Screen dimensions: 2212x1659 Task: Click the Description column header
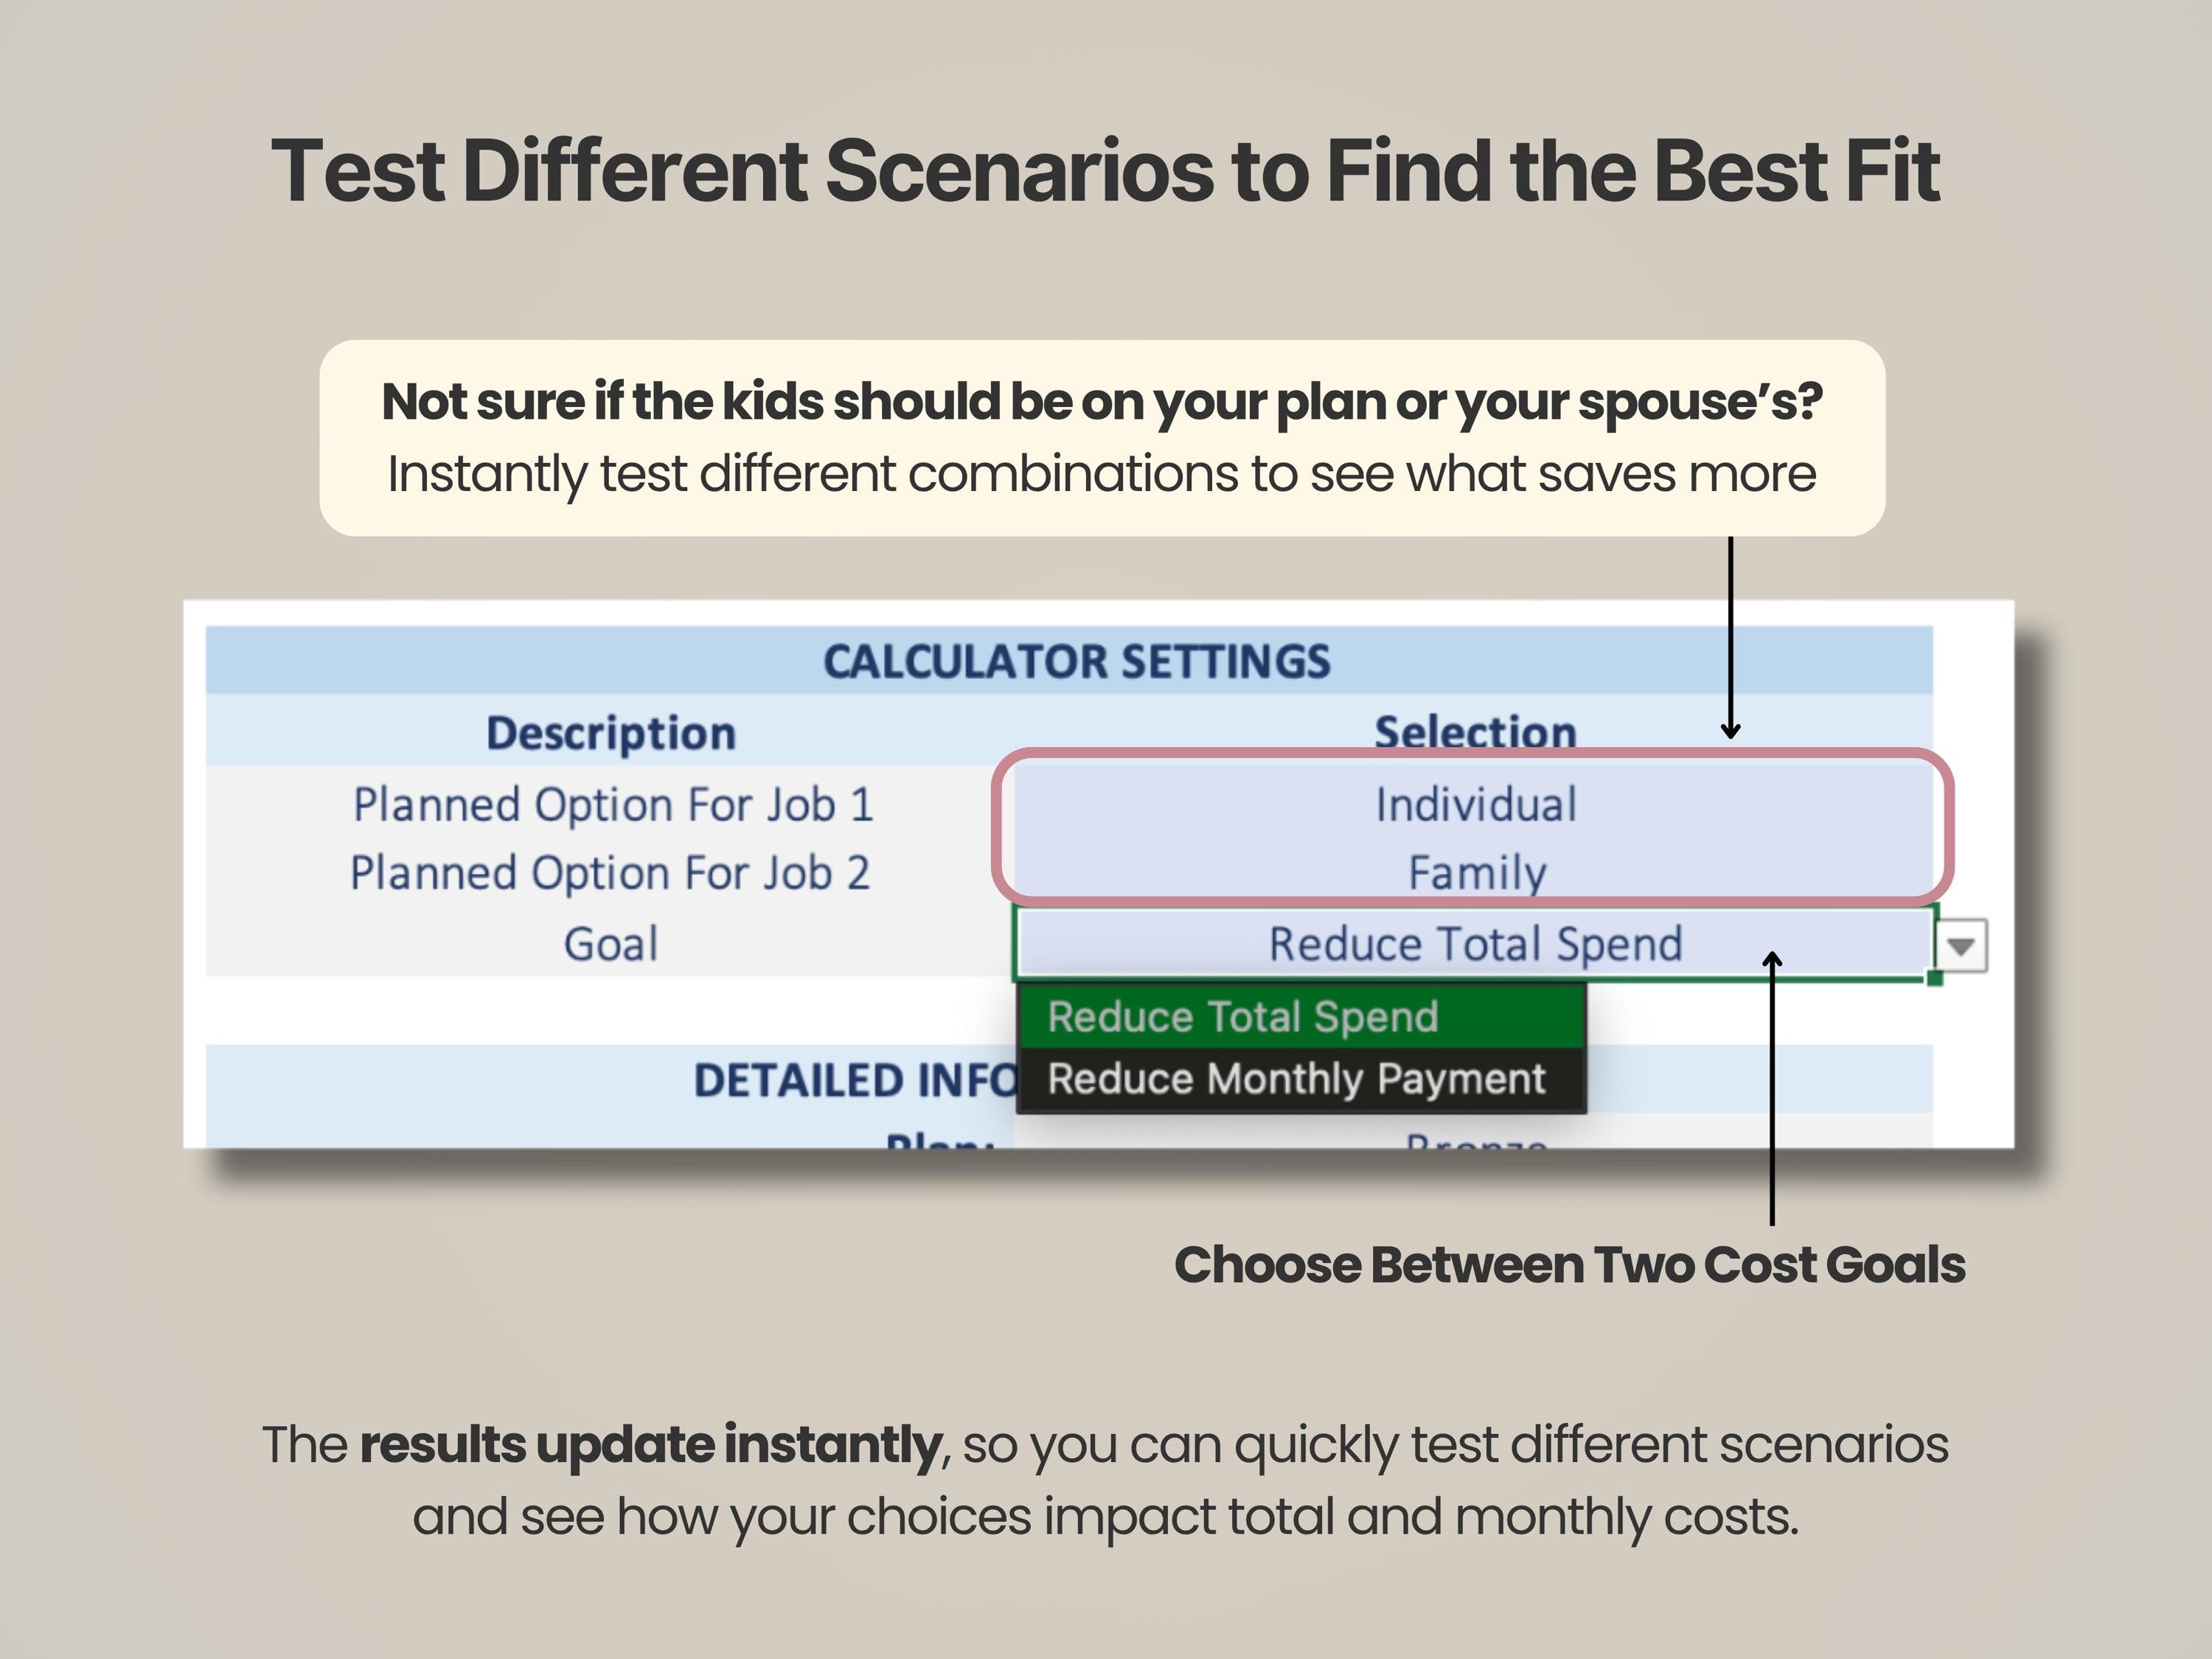point(610,733)
